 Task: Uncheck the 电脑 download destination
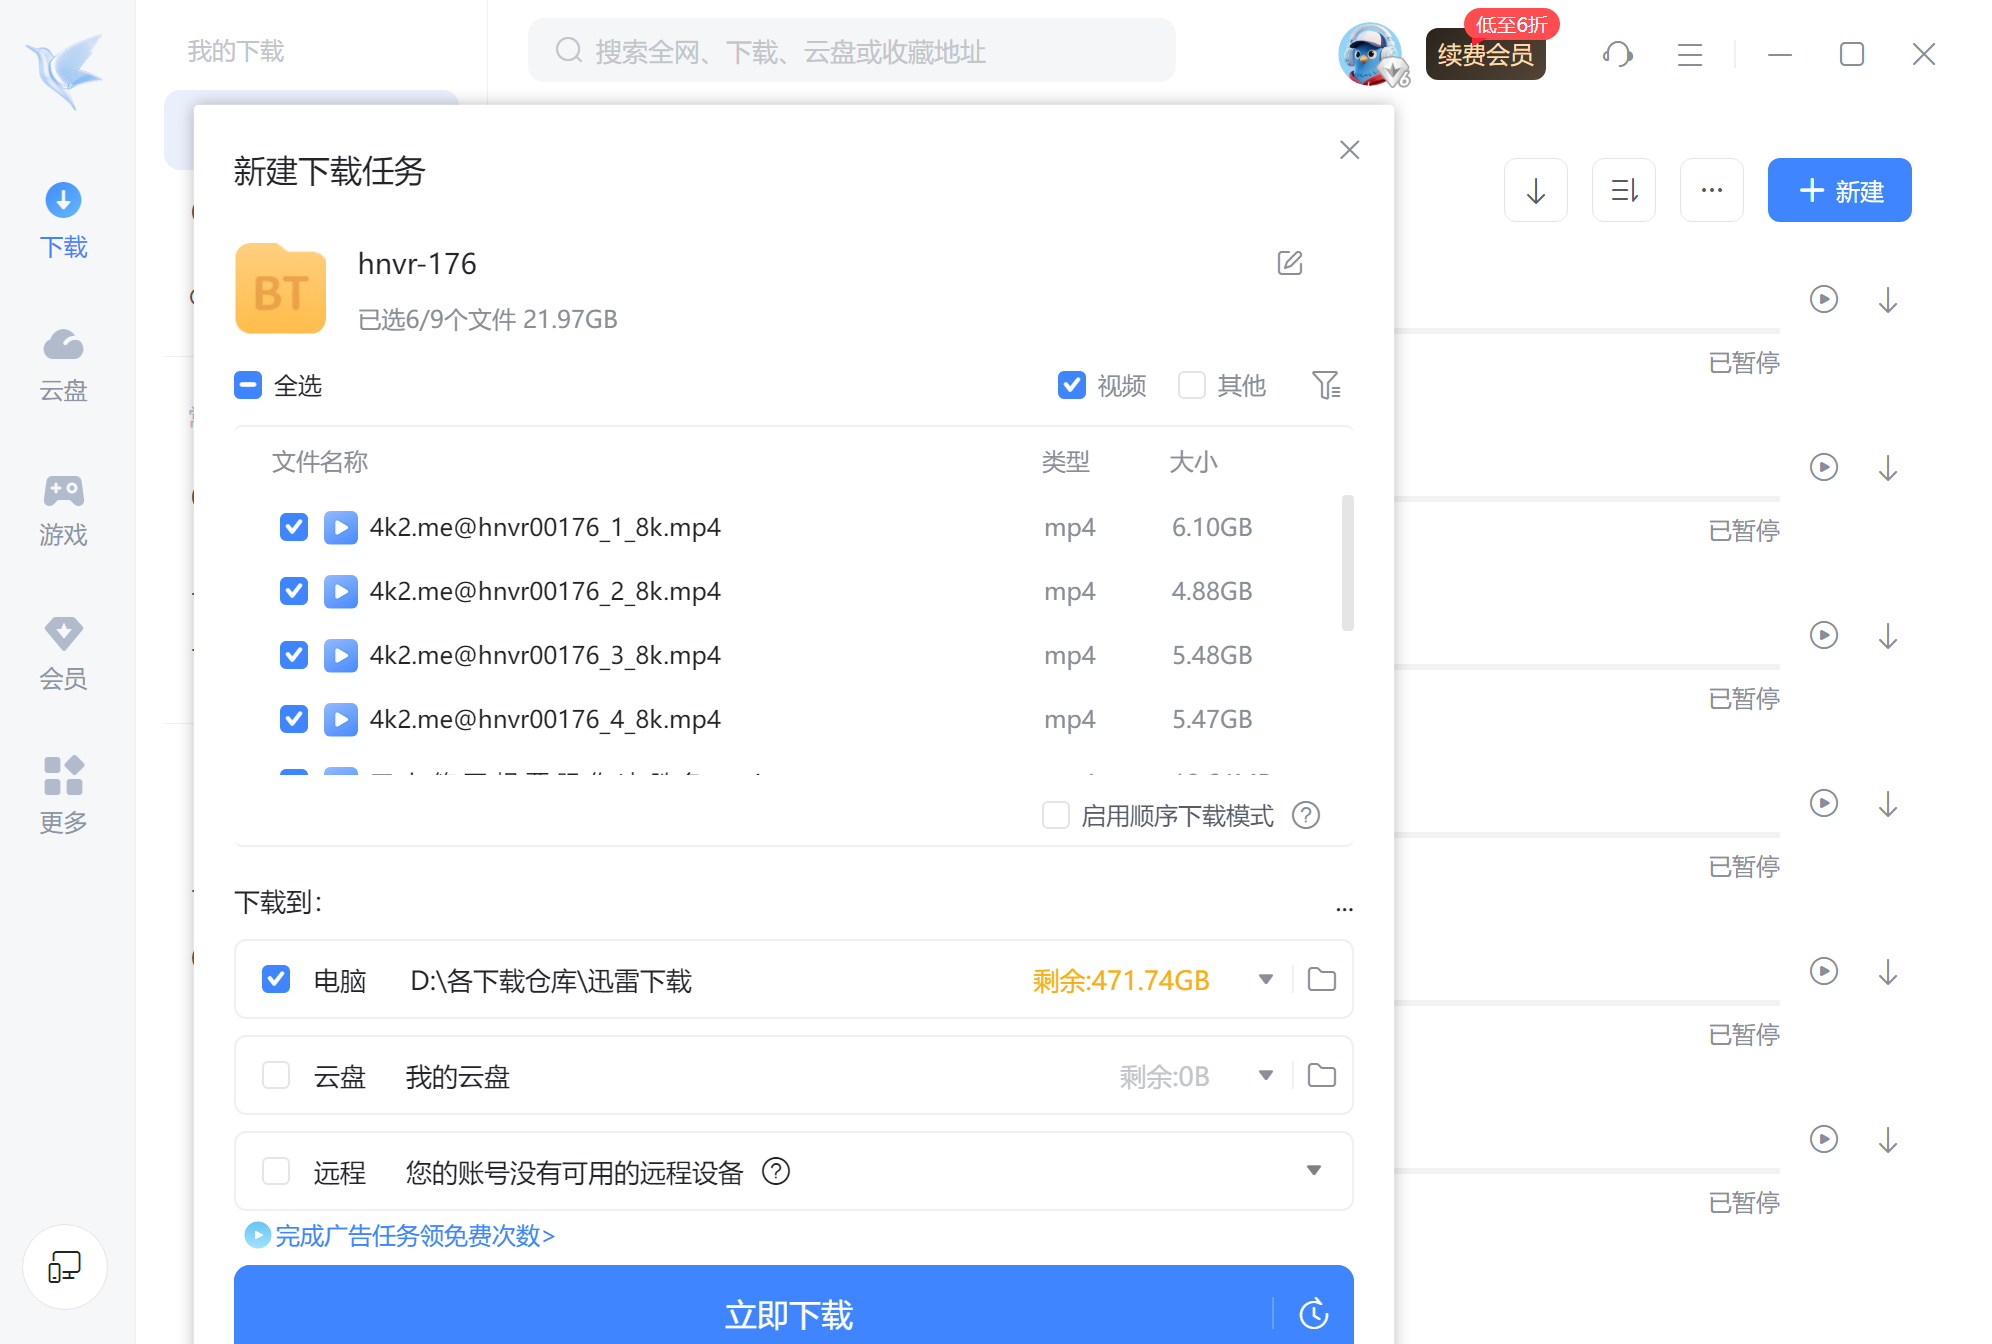276,979
